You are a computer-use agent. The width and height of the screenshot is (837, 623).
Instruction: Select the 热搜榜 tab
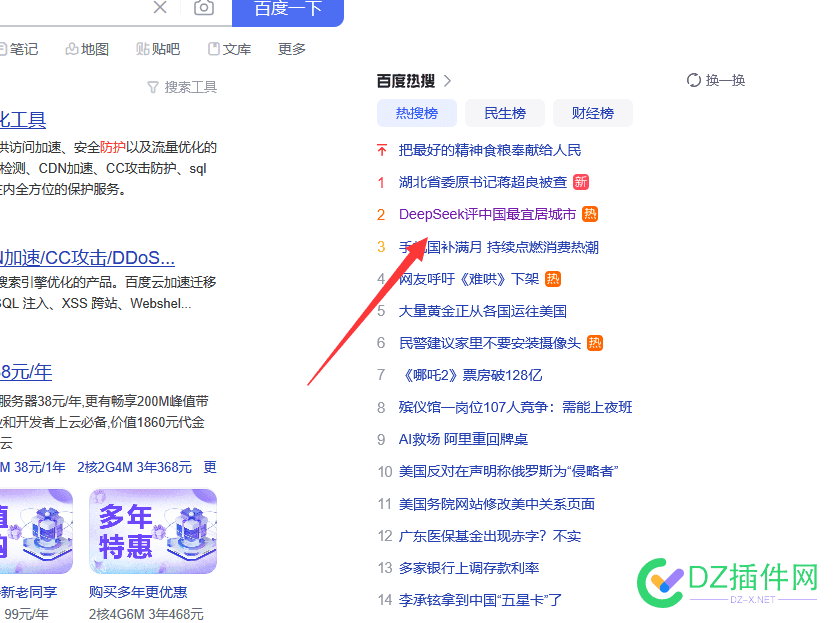click(417, 113)
